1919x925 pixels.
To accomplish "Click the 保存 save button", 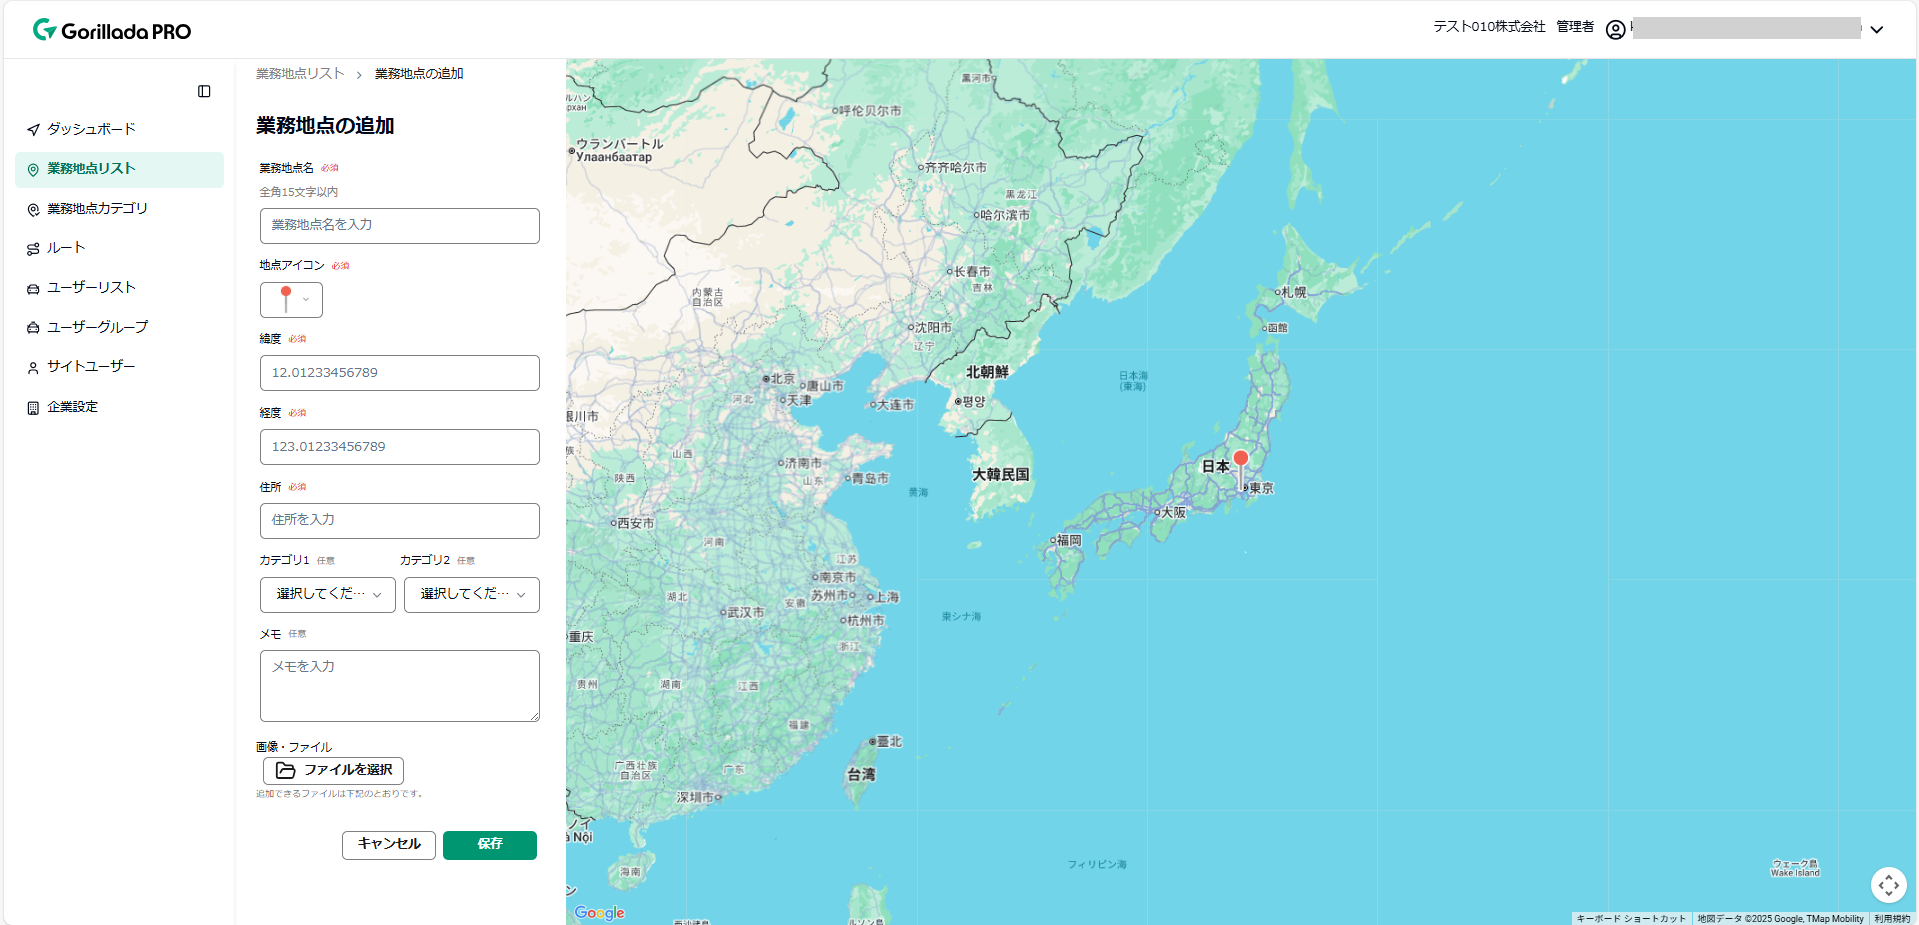I will point(489,845).
